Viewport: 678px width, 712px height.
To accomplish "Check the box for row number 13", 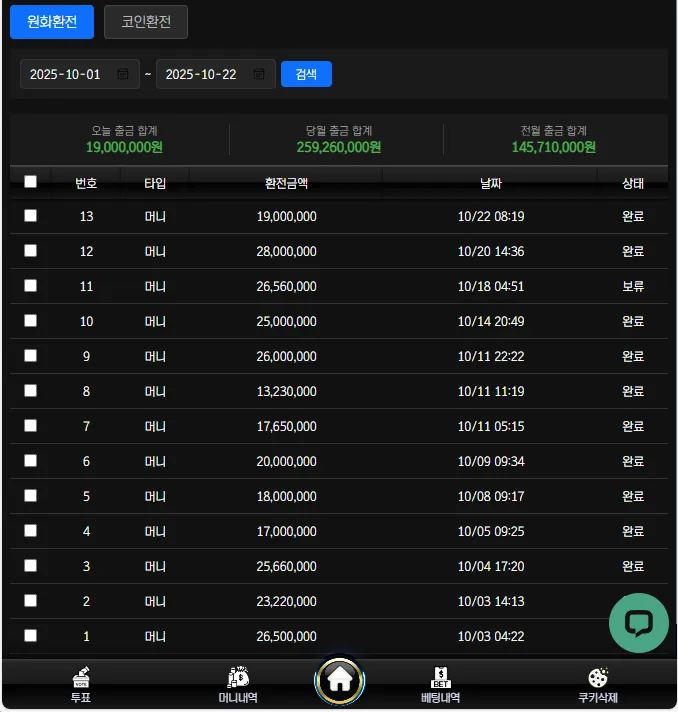I will (30, 215).
